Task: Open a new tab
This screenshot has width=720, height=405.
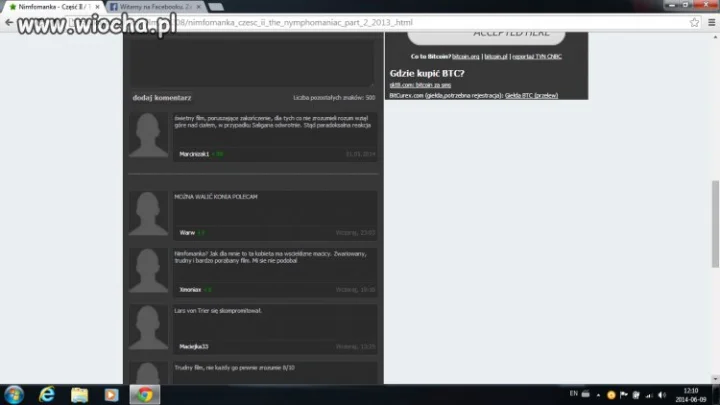Action: coord(215,7)
